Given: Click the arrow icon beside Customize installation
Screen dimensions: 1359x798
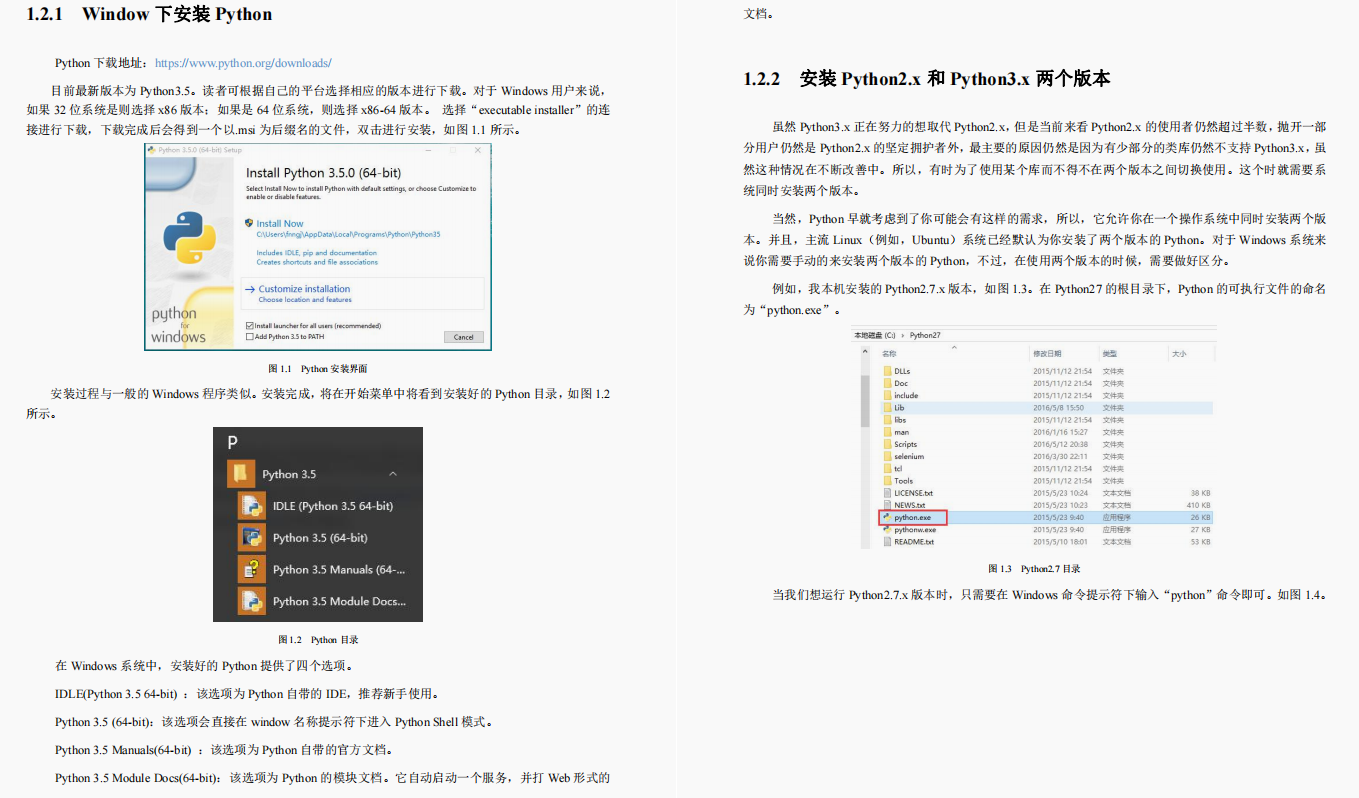Looking at the screenshot, I should click(x=250, y=289).
